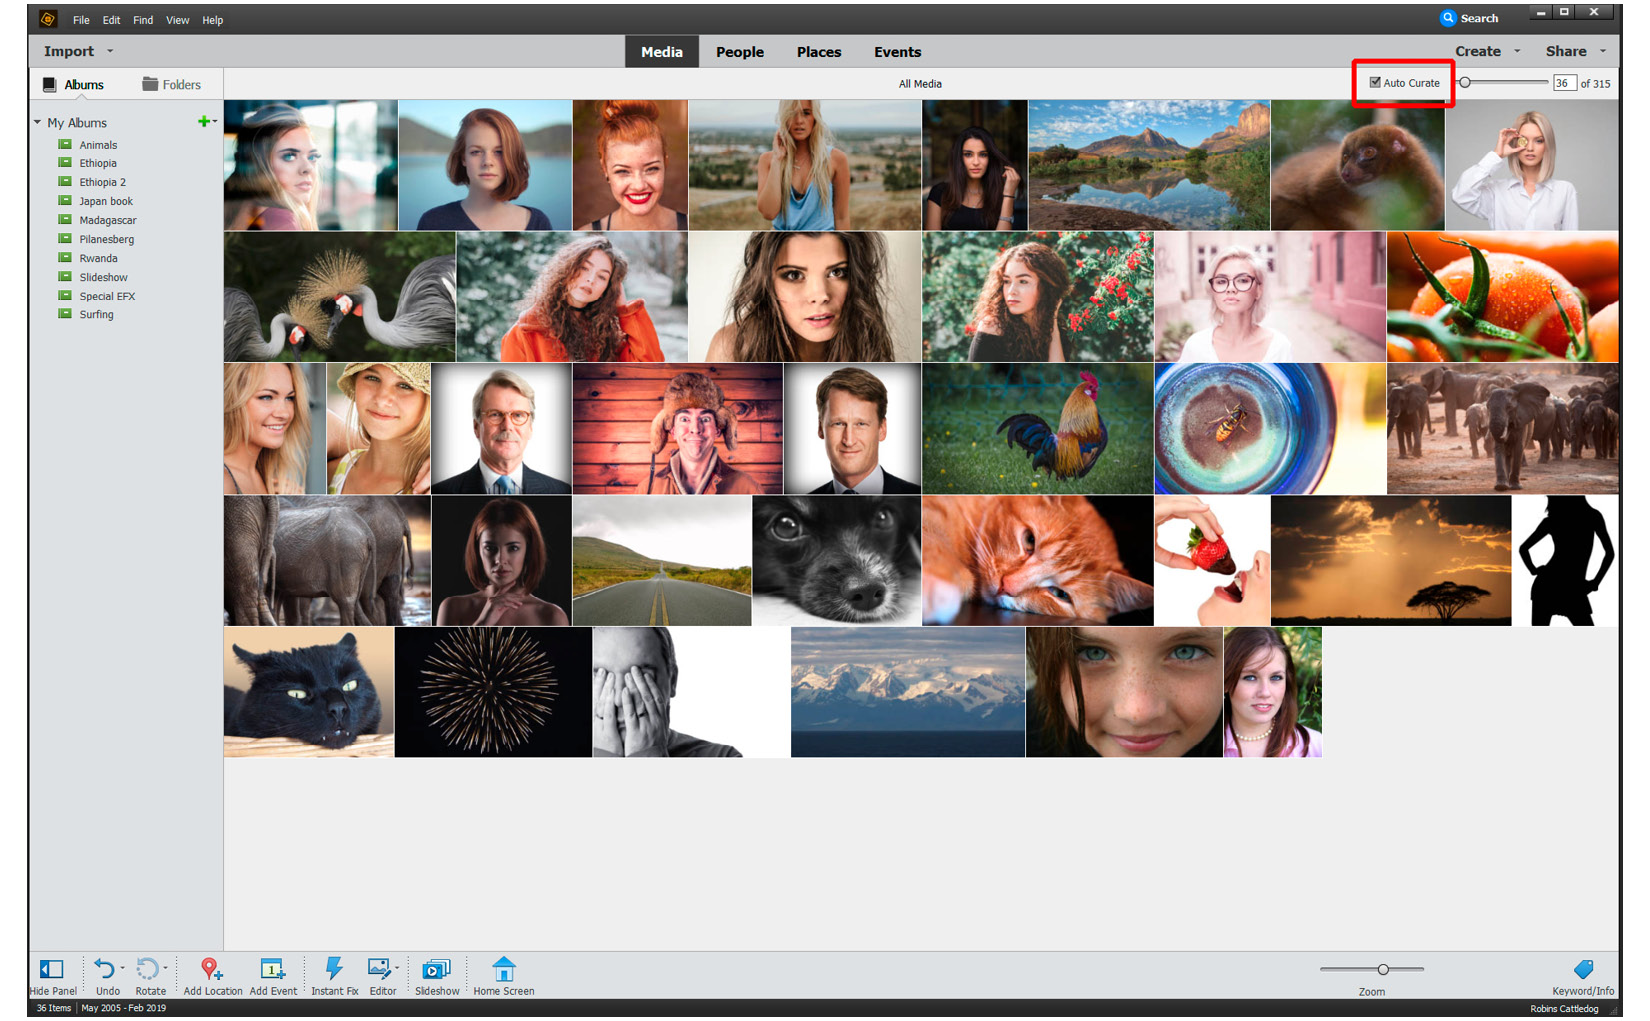This screenshot has width=1650, height=1021.
Task: Click the Albums book icon
Action: tap(49, 84)
